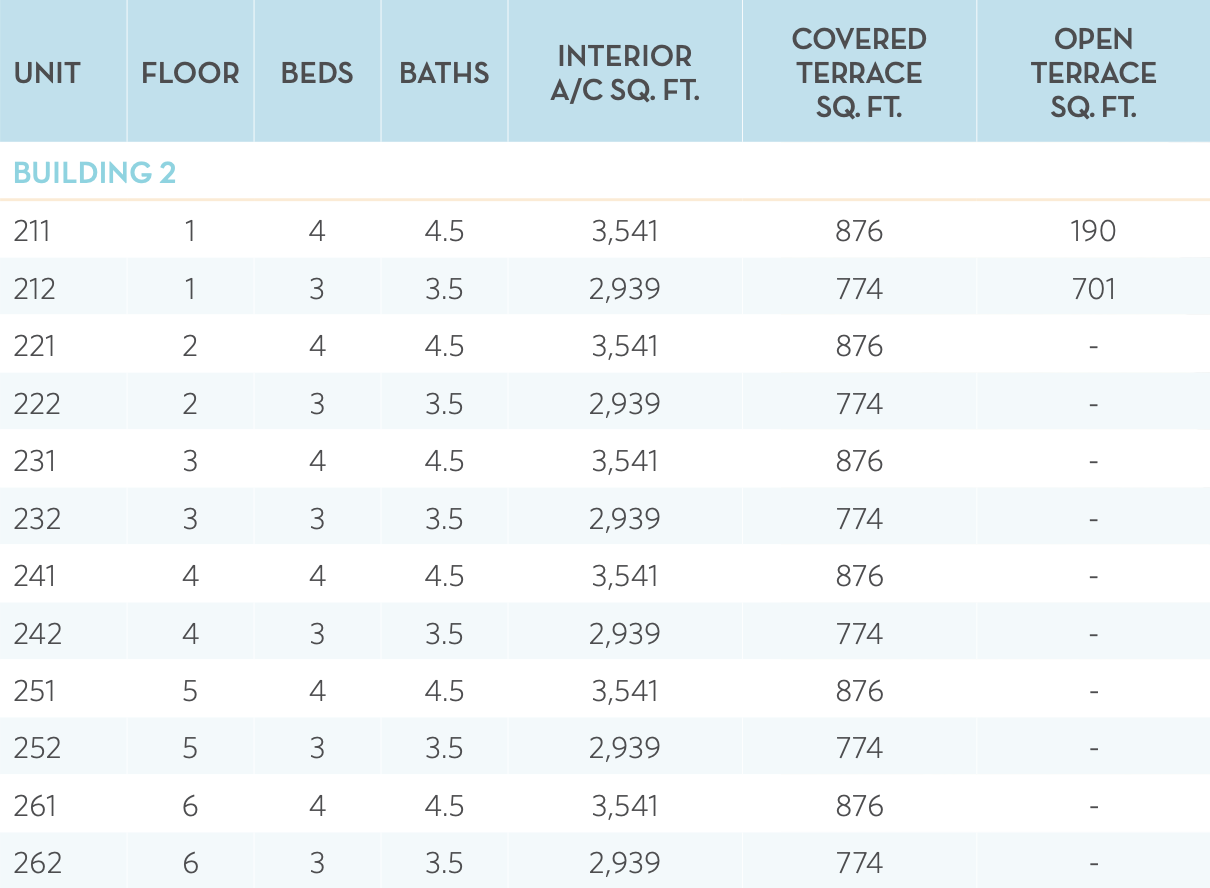Image resolution: width=1210 pixels, height=888 pixels.
Task: Select the open terrace value 190
Action: [1093, 231]
